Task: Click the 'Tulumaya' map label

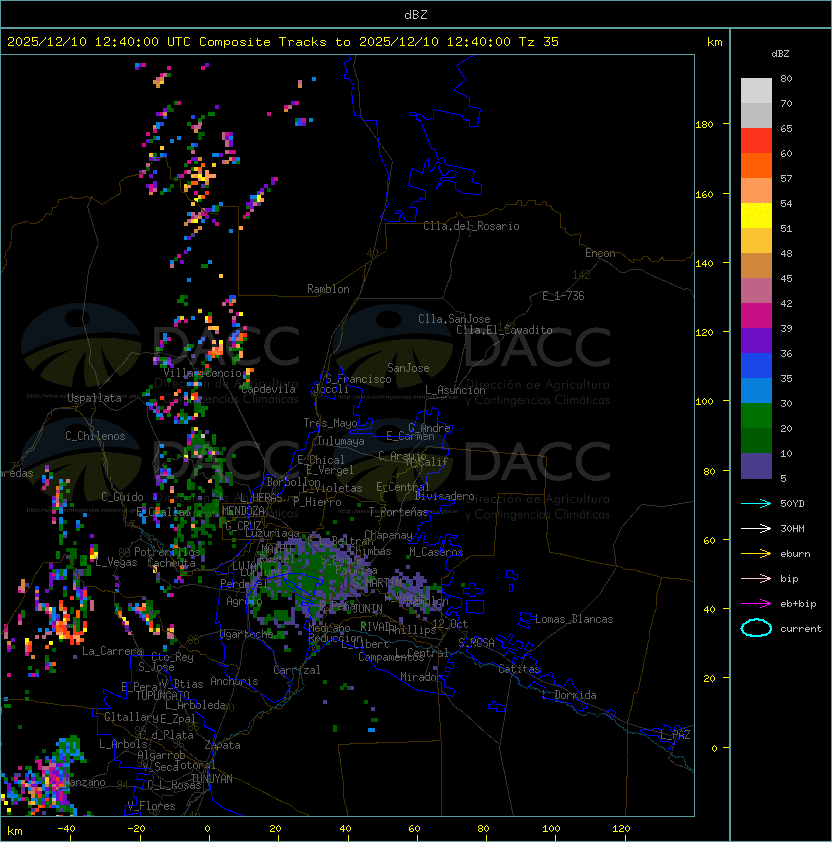Action: tap(341, 441)
